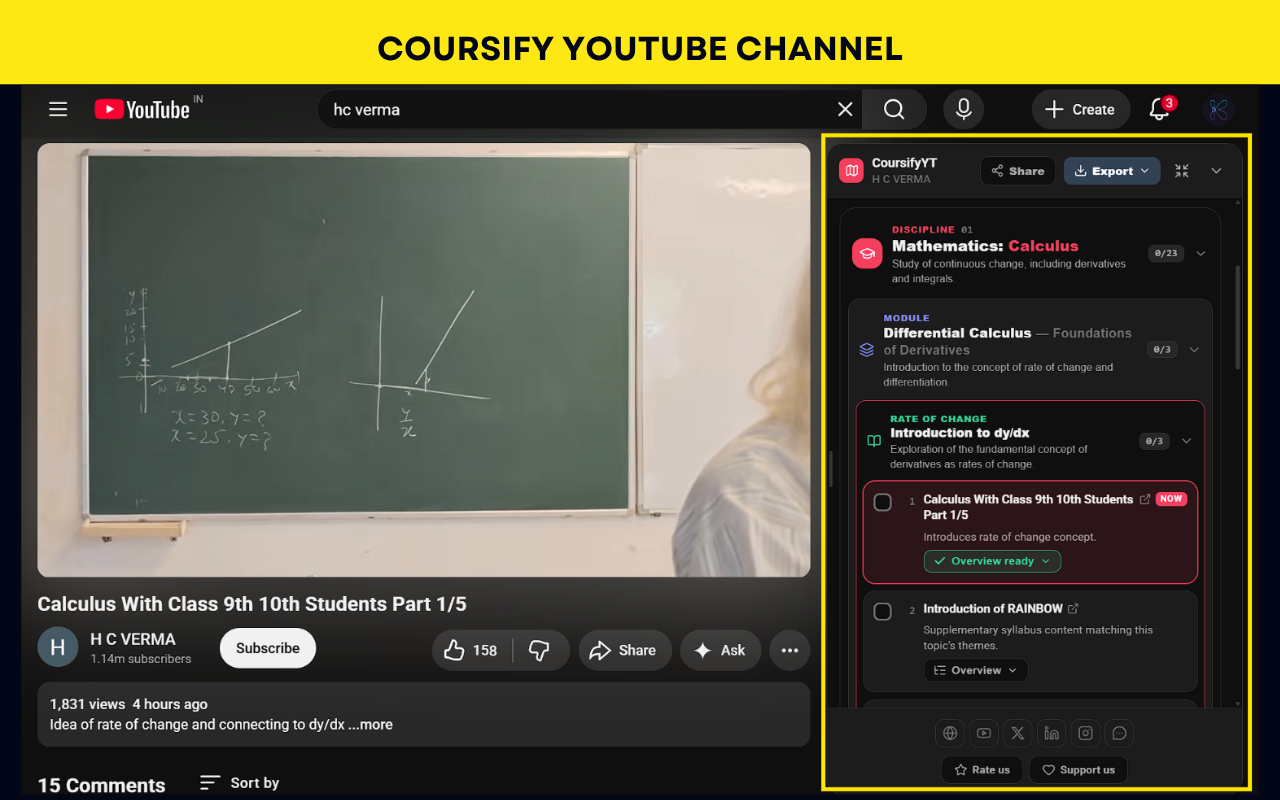Clear the search box with the X icon
Viewport: 1280px width, 800px height.
tap(845, 109)
